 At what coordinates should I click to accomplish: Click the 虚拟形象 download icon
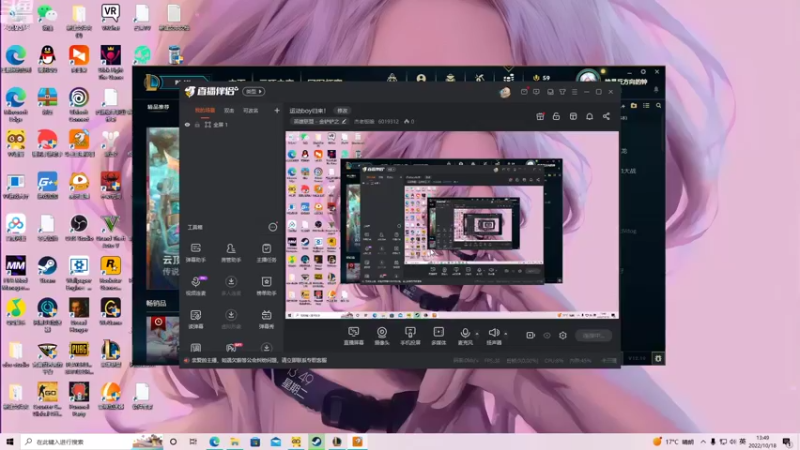coord(231,315)
